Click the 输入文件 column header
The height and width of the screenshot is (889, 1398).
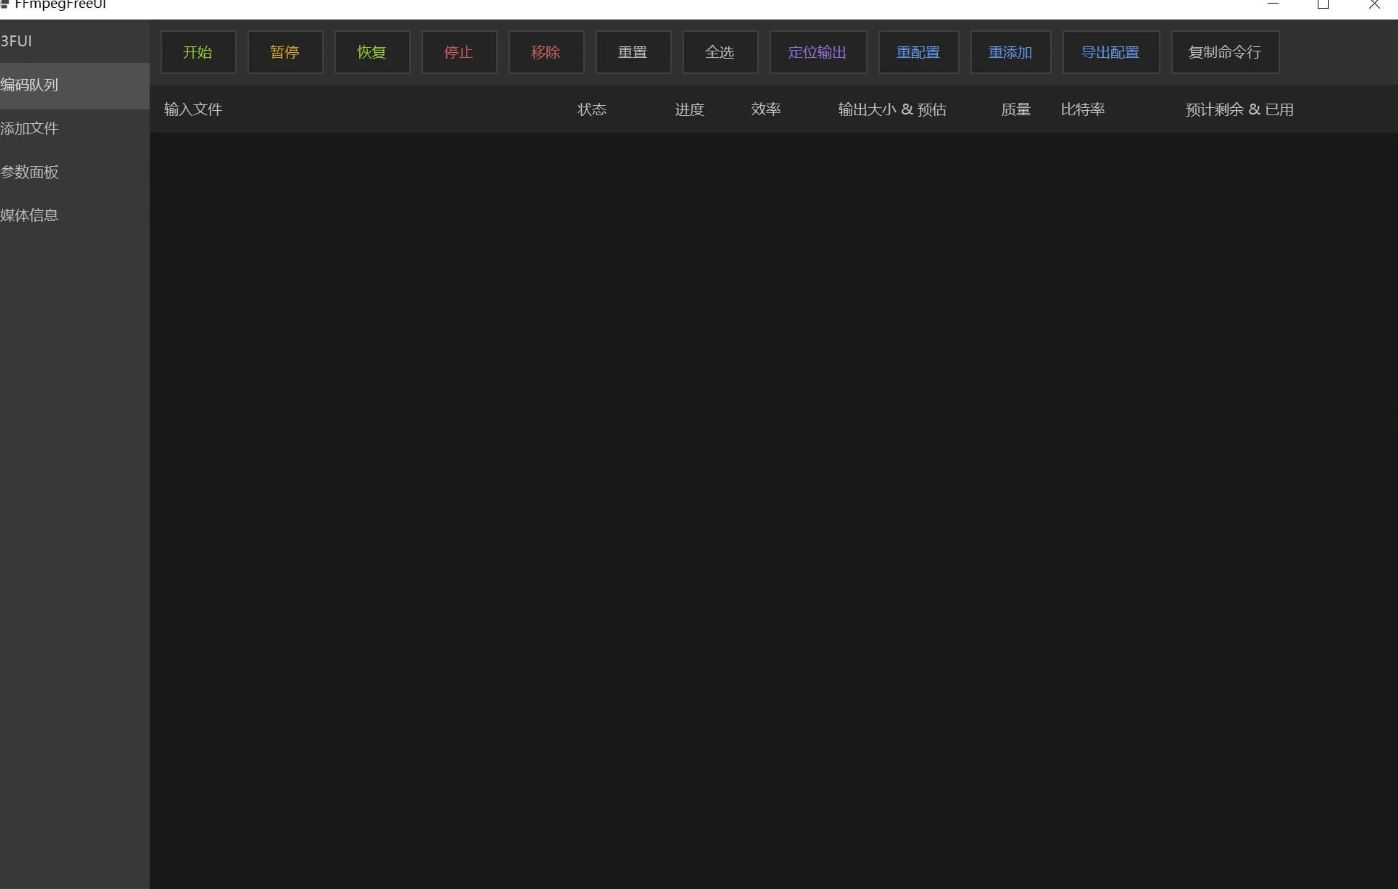[x=192, y=108]
